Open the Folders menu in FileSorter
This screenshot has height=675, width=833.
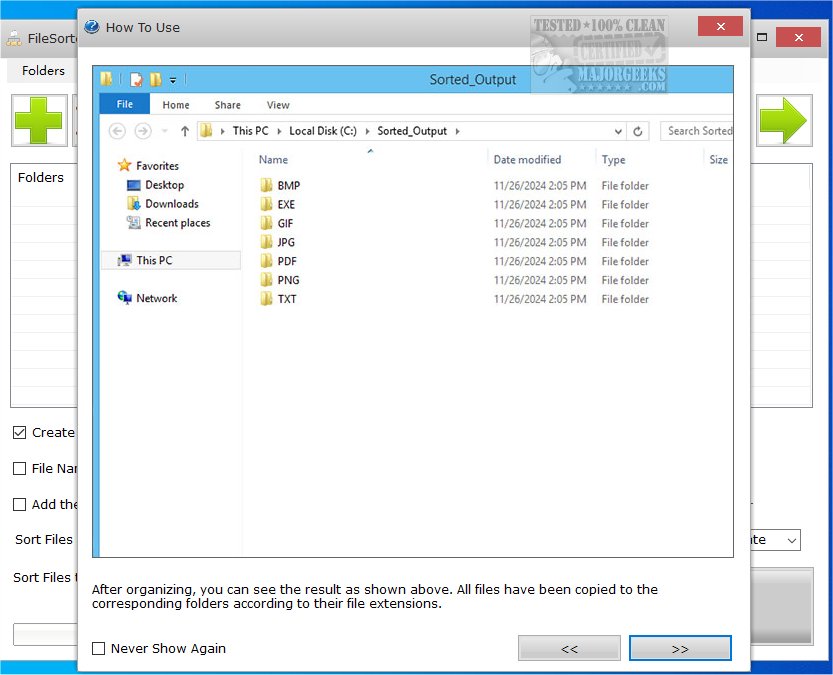[x=43, y=71]
